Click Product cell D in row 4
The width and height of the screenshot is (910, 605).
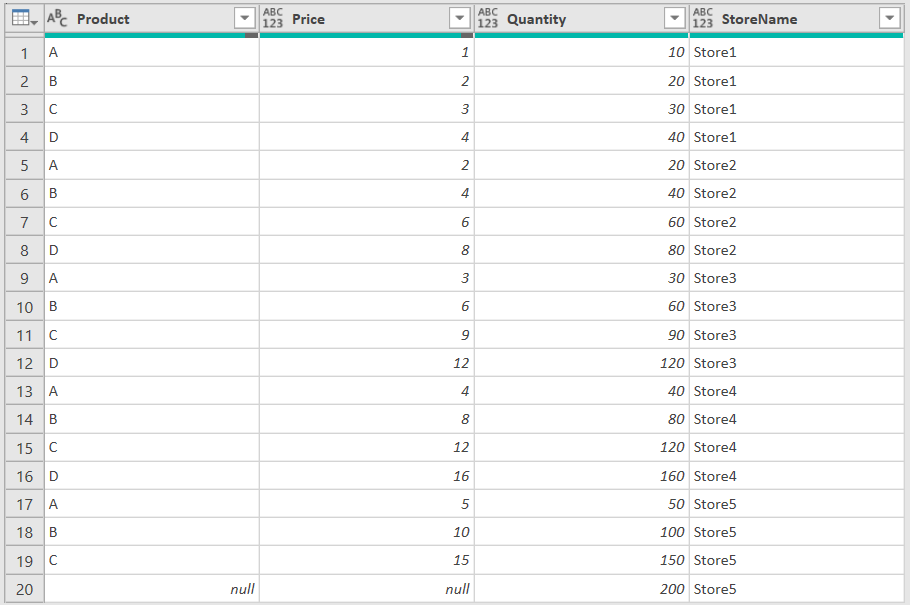coord(152,138)
